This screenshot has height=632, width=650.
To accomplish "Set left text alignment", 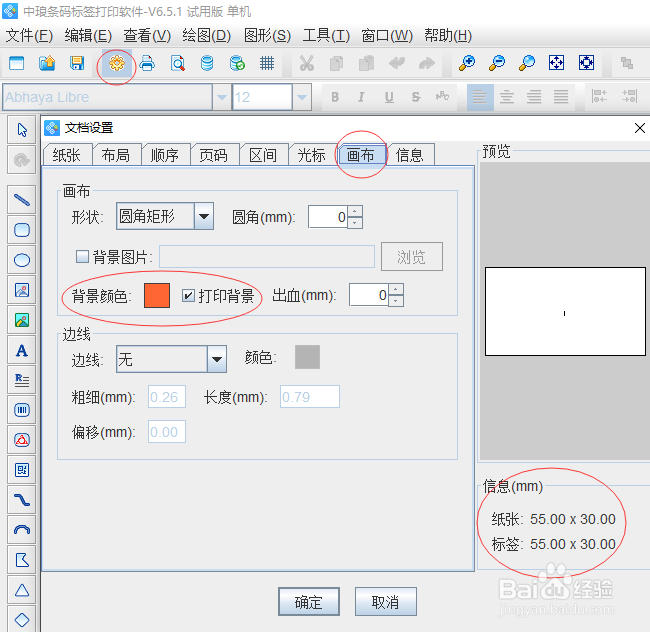I will point(480,97).
